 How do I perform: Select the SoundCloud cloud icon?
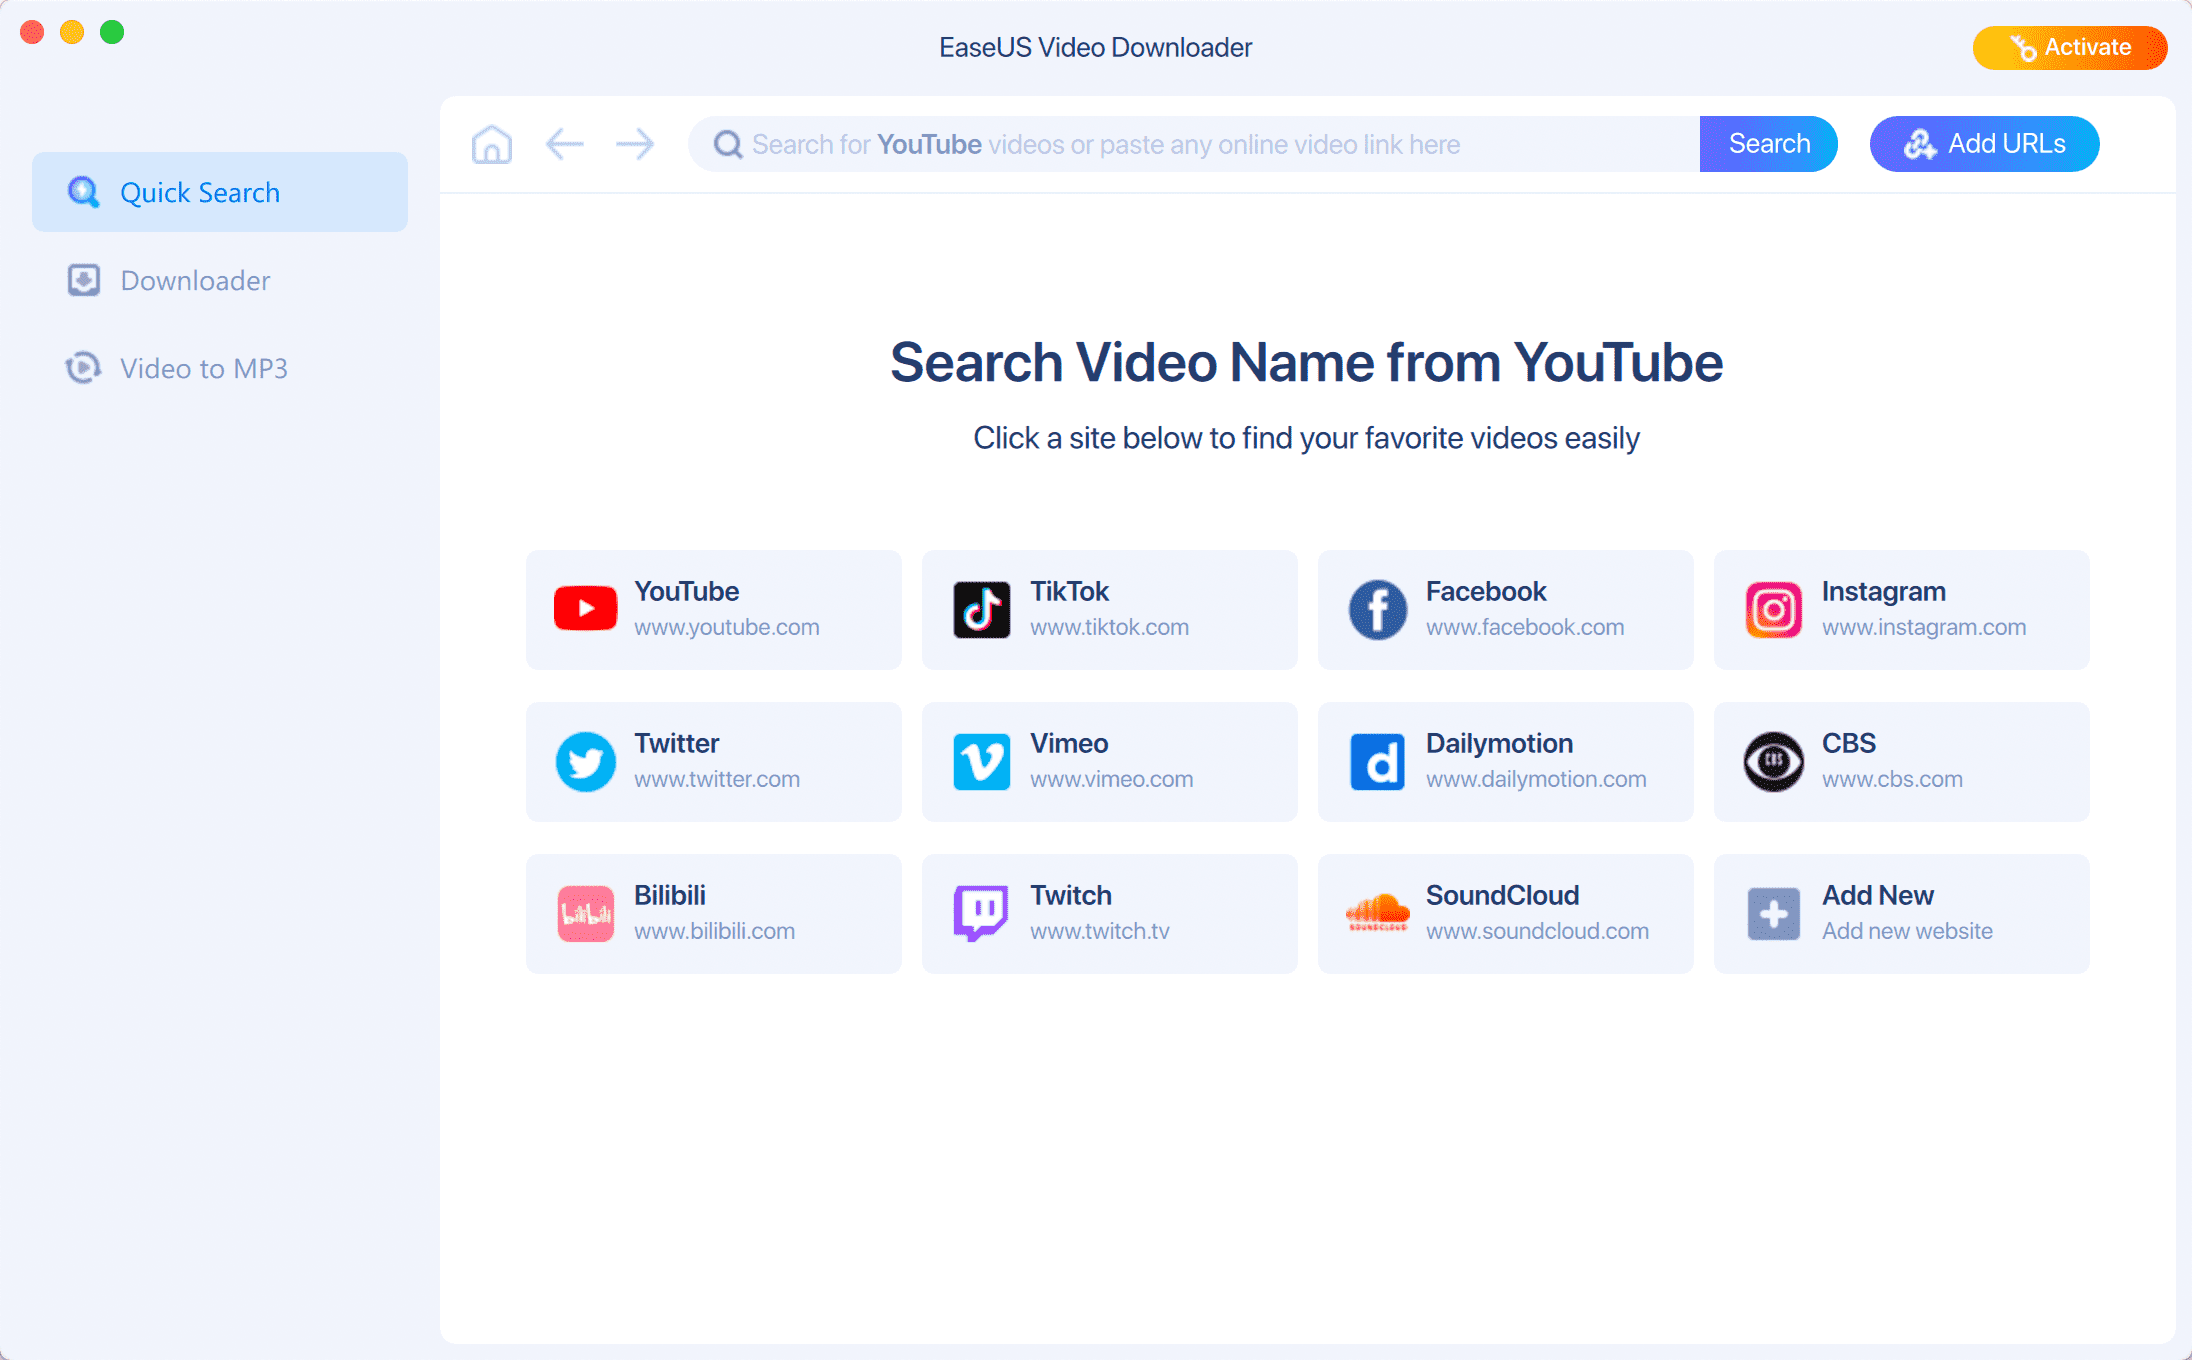(x=1377, y=913)
